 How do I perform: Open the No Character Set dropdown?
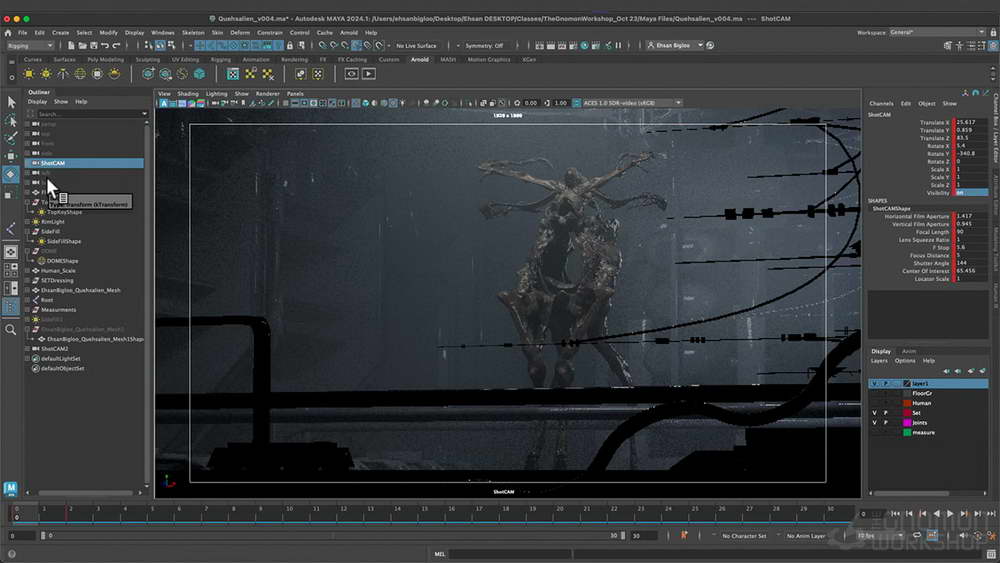(744, 536)
